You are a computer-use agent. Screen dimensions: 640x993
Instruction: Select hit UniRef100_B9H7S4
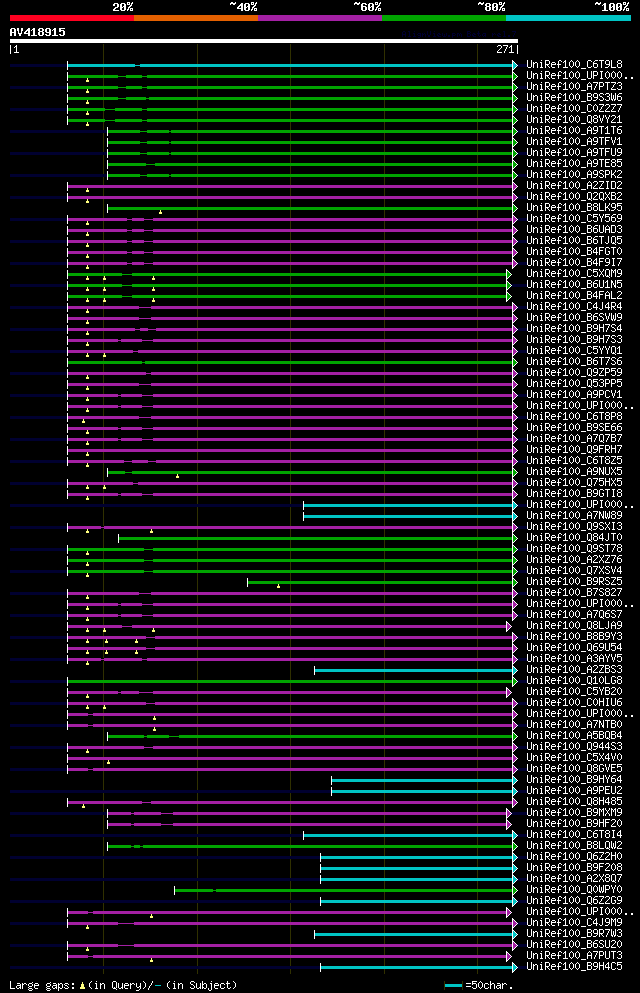[x=574, y=329]
